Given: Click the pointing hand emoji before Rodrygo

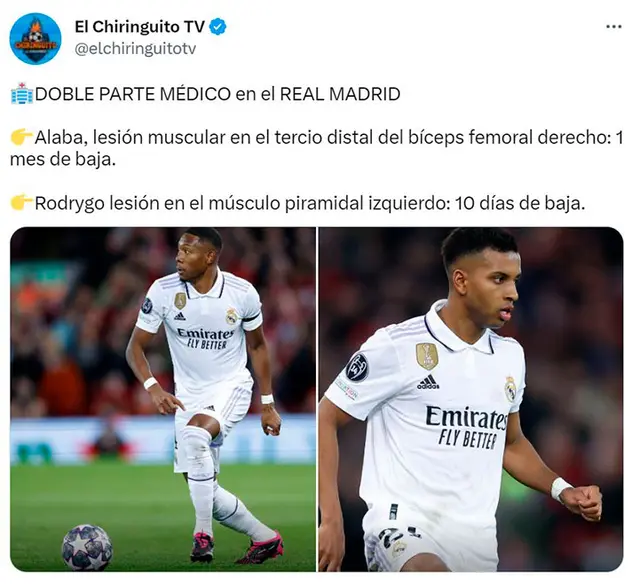Looking at the screenshot, I should pos(22,203).
